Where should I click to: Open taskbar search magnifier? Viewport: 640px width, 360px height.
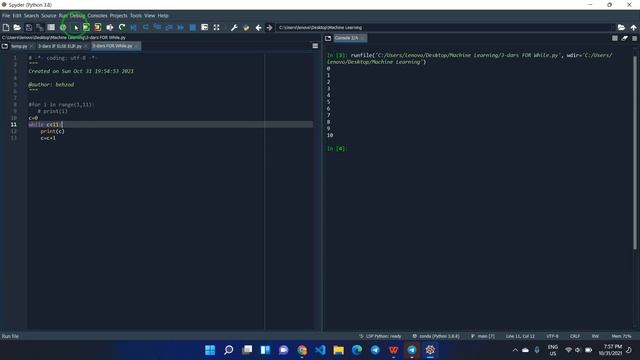[x=229, y=350]
